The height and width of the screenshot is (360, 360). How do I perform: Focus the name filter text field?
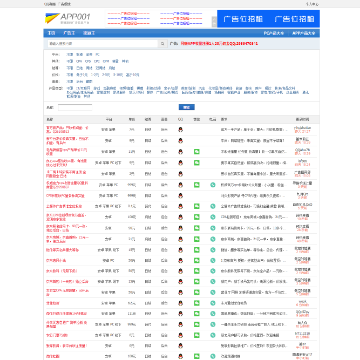75,107
